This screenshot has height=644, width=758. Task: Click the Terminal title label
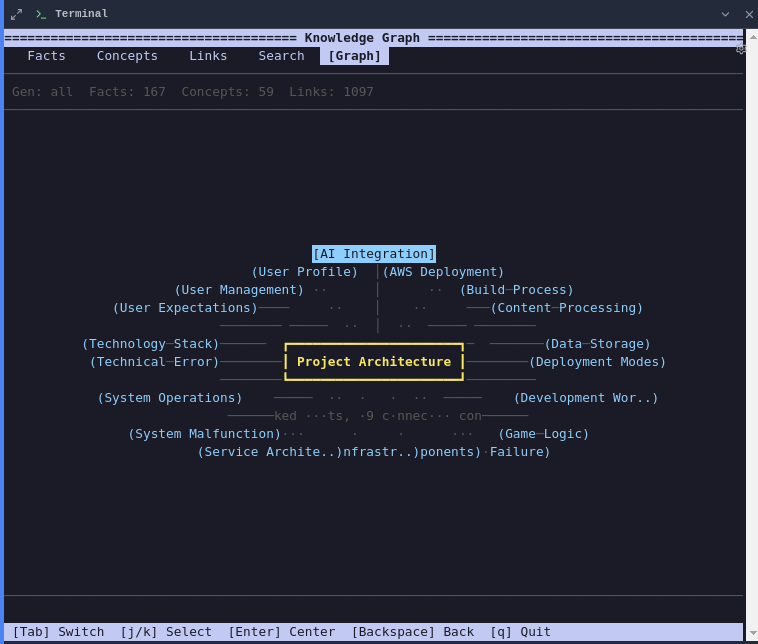(81, 14)
